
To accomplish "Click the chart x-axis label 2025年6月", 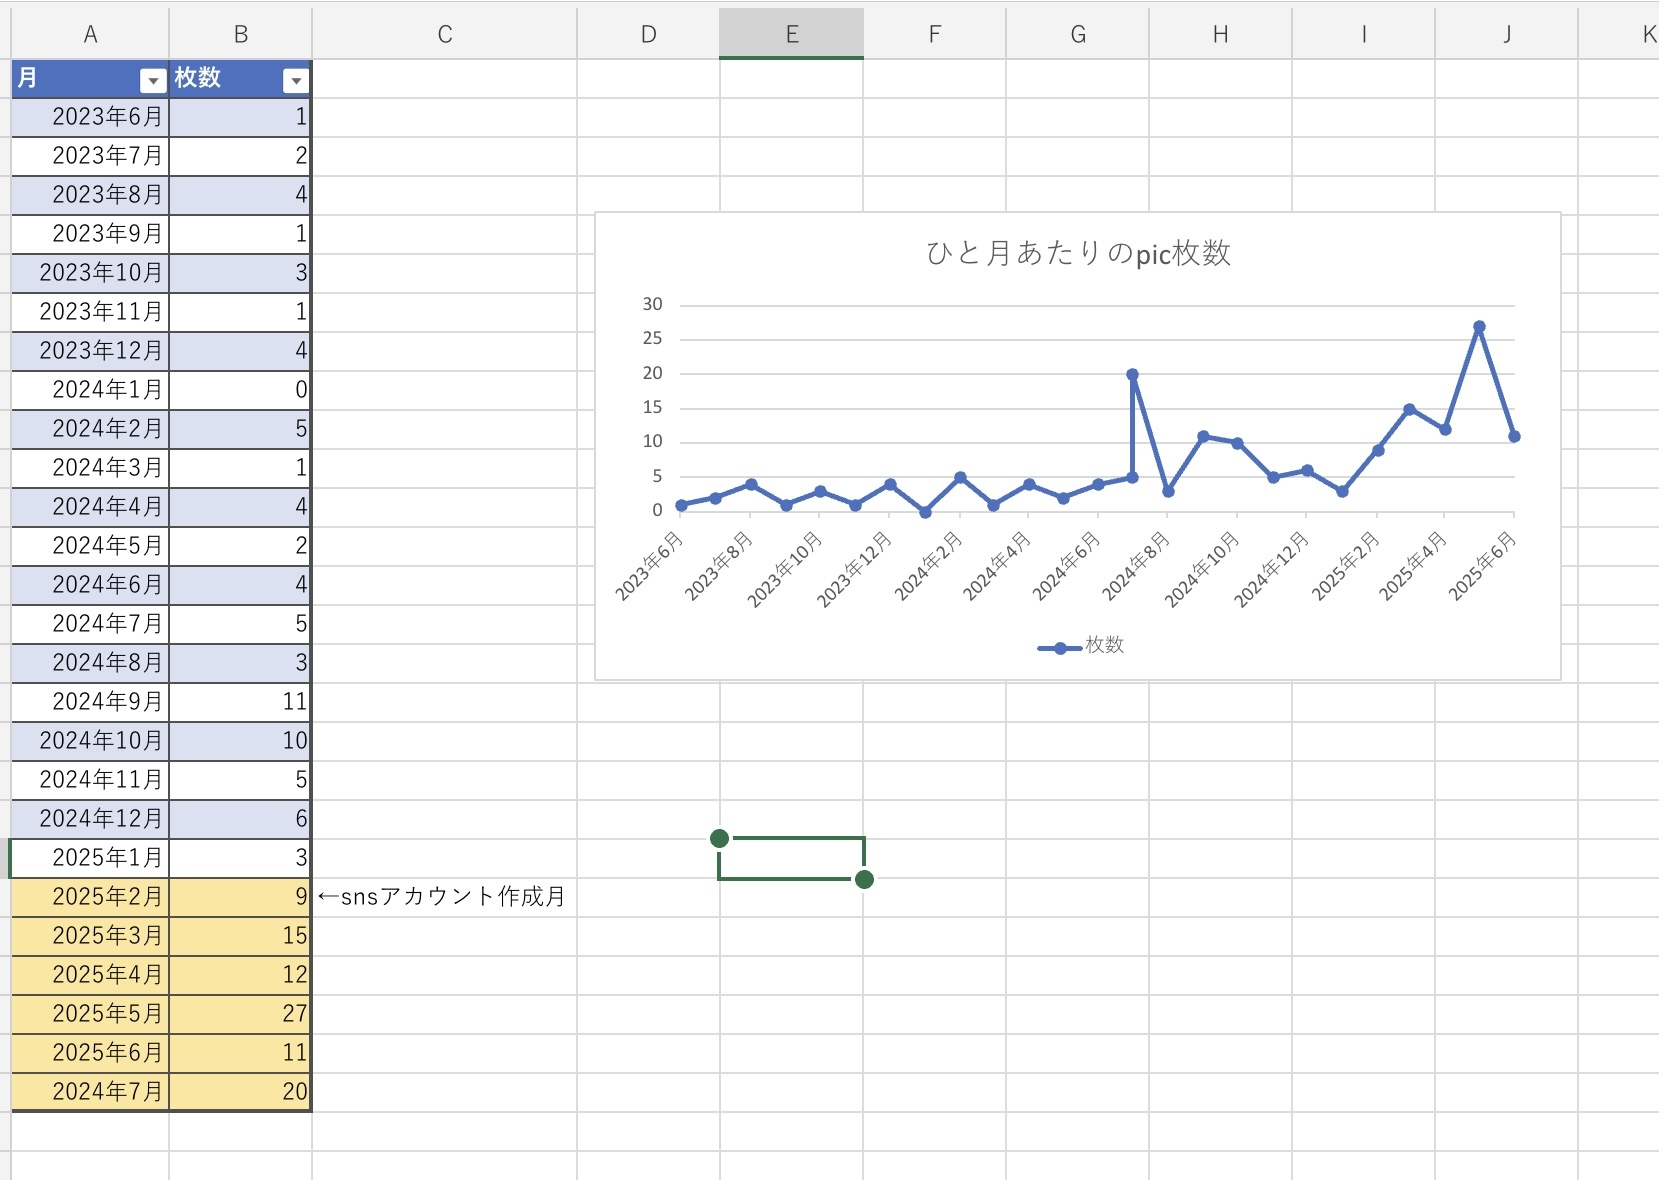I will click(1482, 566).
